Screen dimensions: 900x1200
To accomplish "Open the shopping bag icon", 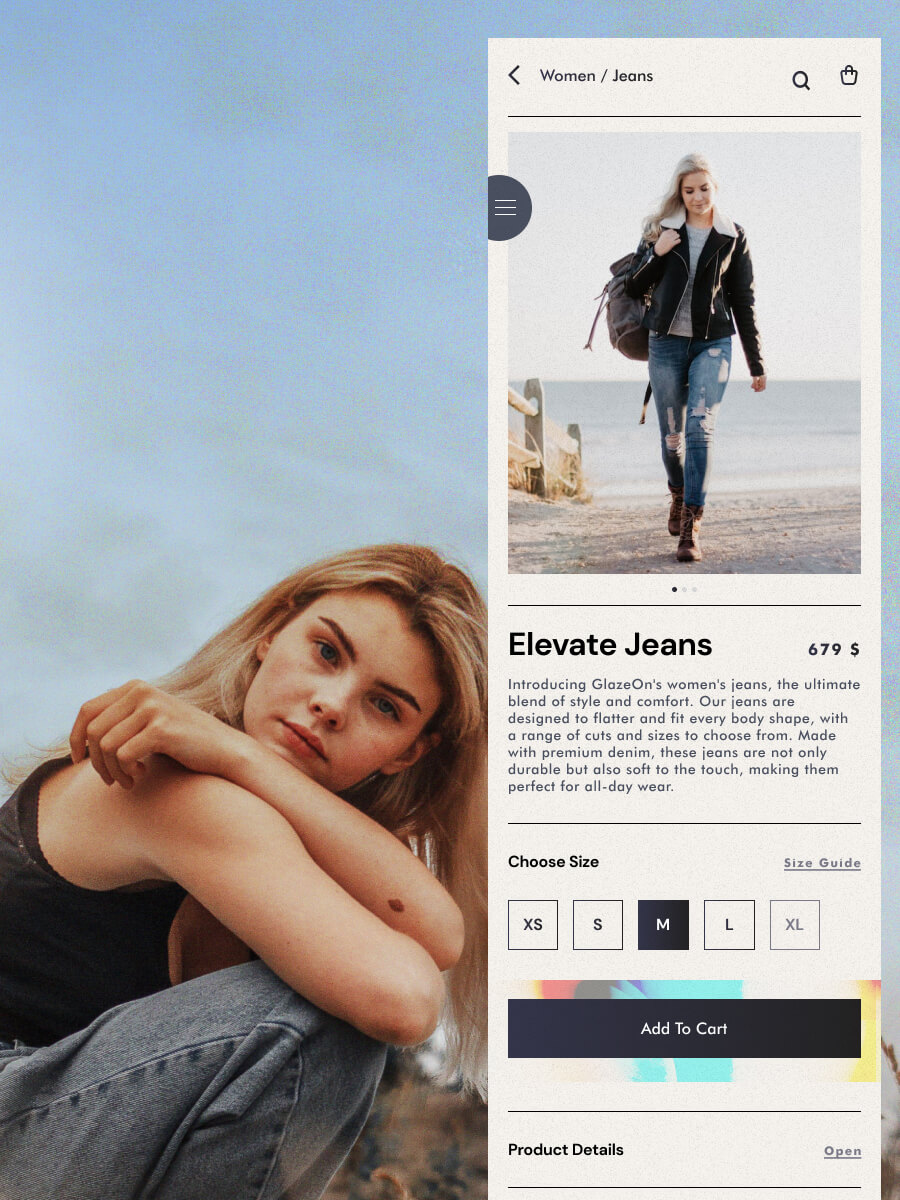I will [x=849, y=75].
